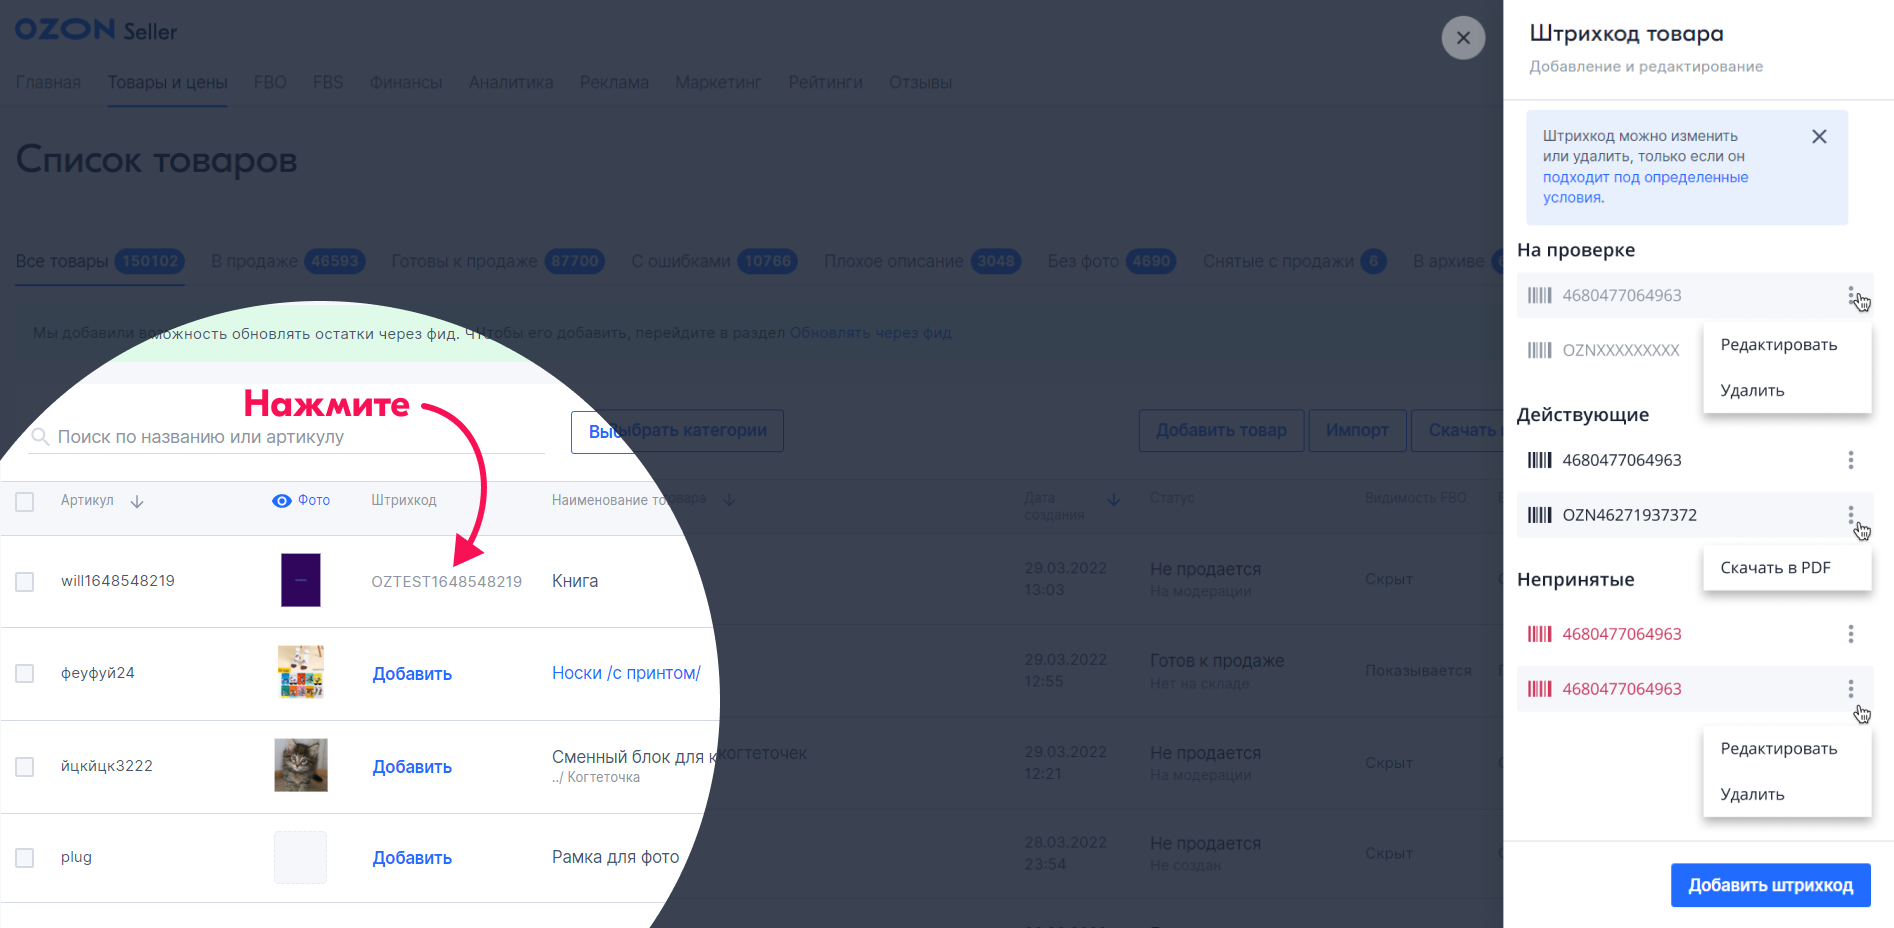Choose Скачать в PDF from the menu
The width and height of the screenshot is (1894, 928).
(1774, 568)
